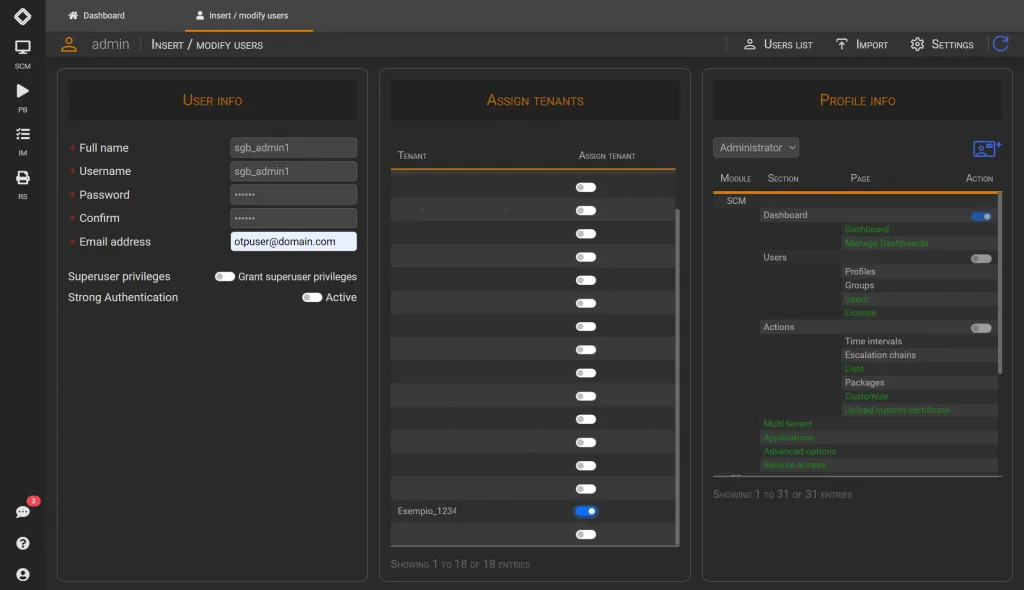1024x590 pixels.
Task: Sort by Tenant column header
Action: point(412,156)
